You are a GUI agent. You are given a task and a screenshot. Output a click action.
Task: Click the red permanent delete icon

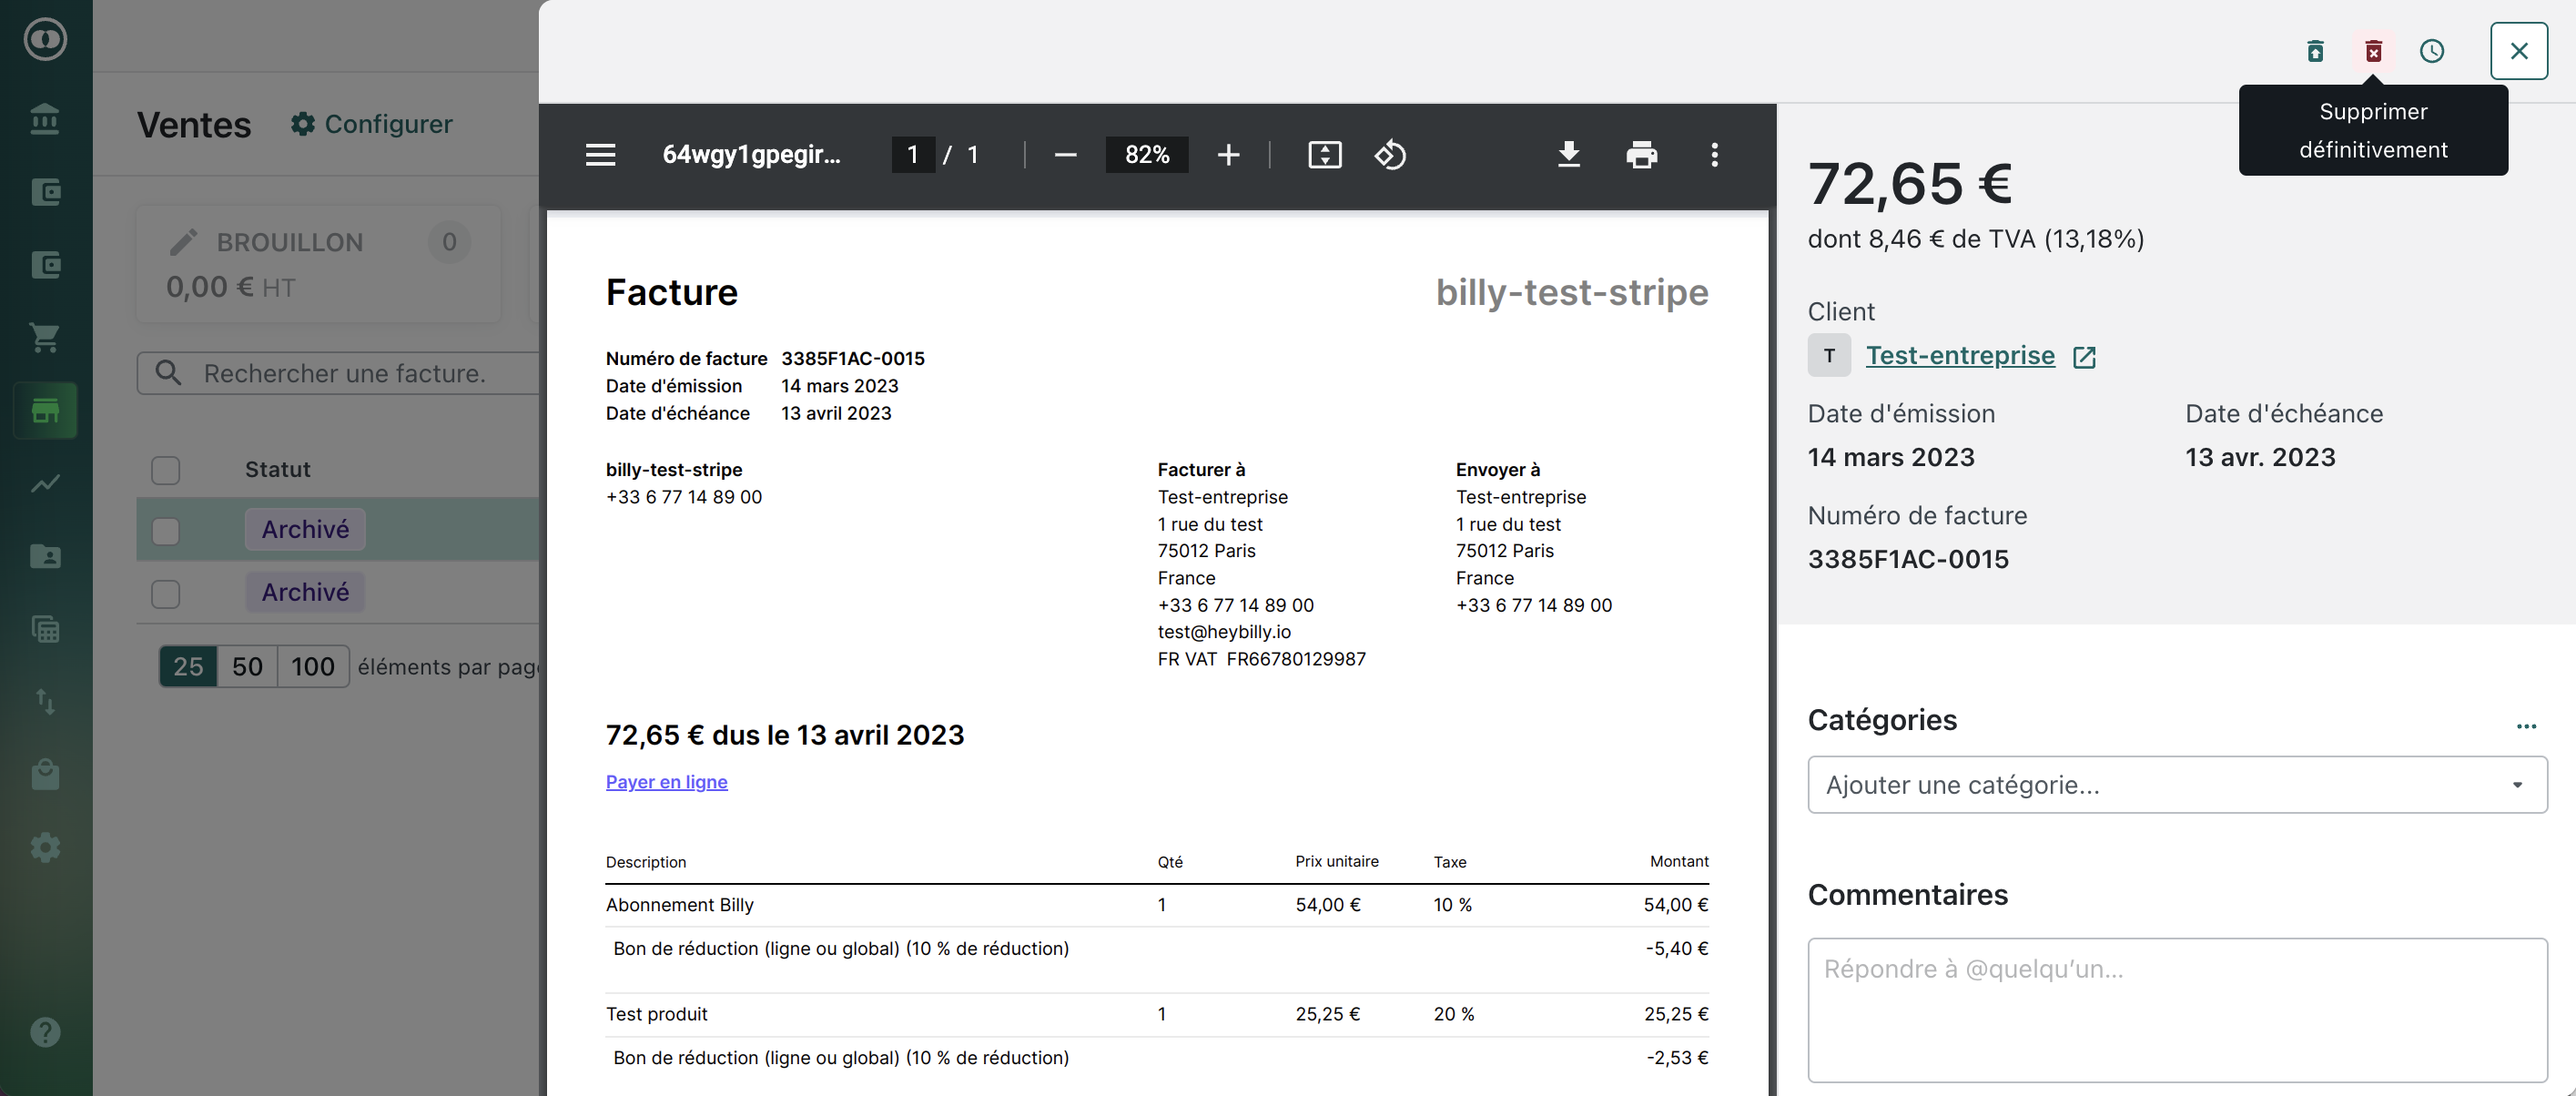pos(2373,51)
